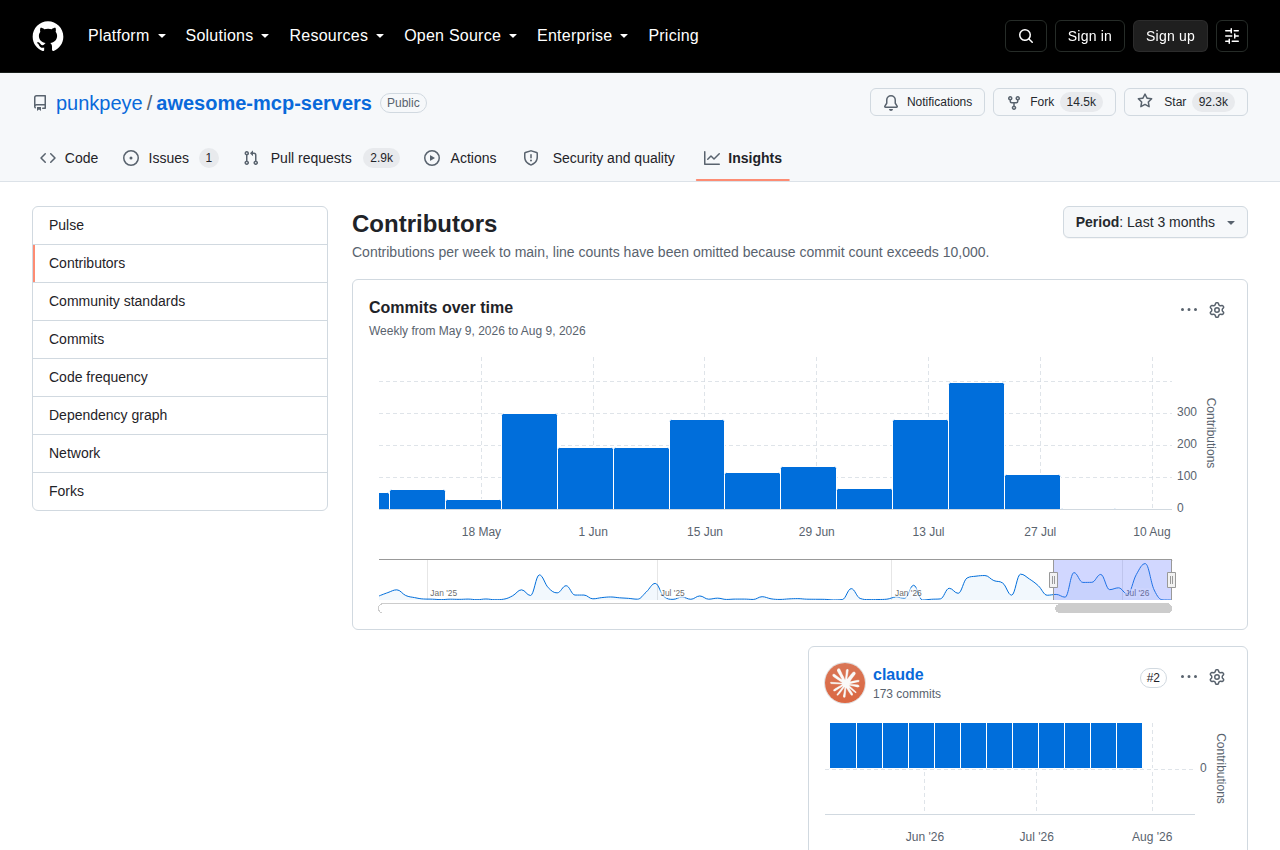Open Commits in the insights sidebar
1280x850 pixels.
pyautogui.click(x=180, y=339)
